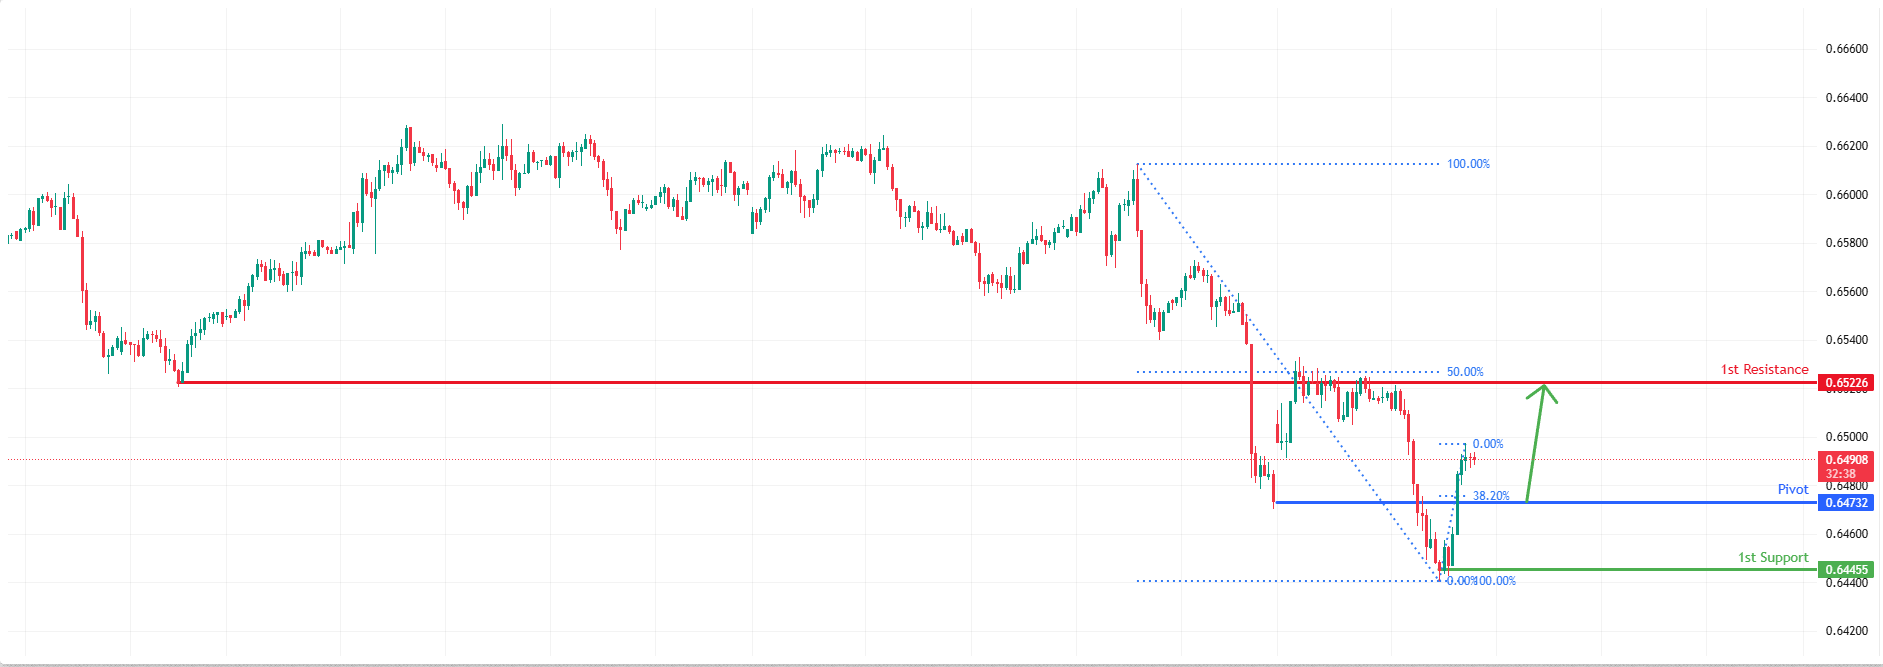Click the current price tag 0.64908
This screenshot has width=1883, height=667.
click(1846, 460)
